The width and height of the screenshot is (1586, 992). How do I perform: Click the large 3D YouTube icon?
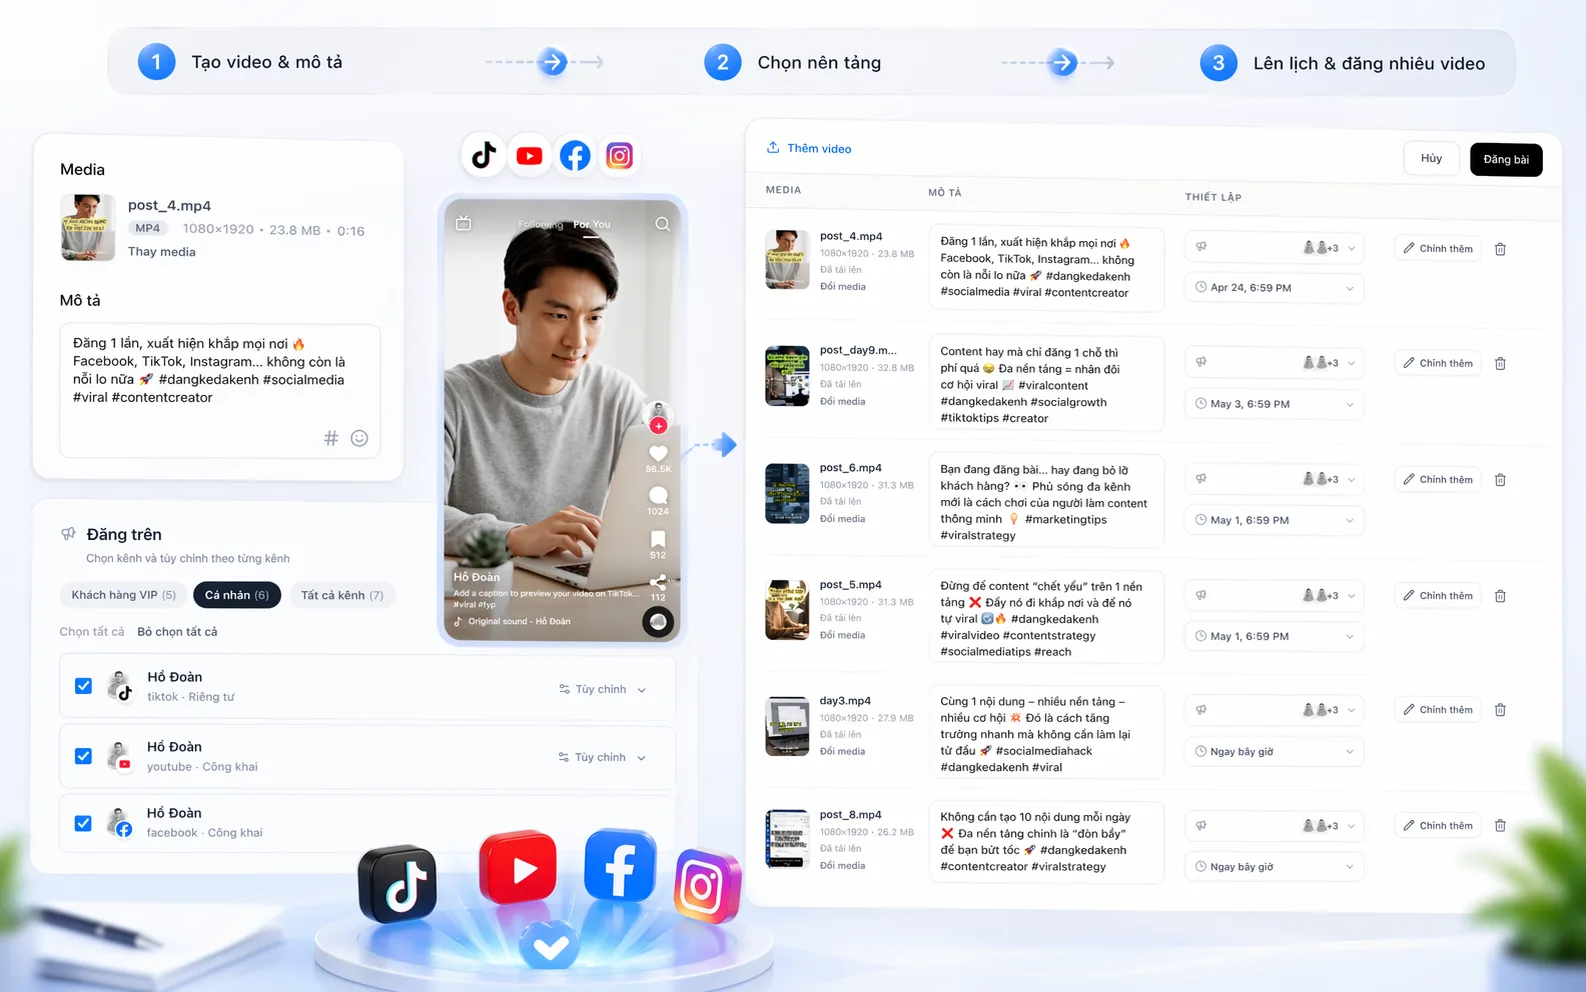coord(518,867)
